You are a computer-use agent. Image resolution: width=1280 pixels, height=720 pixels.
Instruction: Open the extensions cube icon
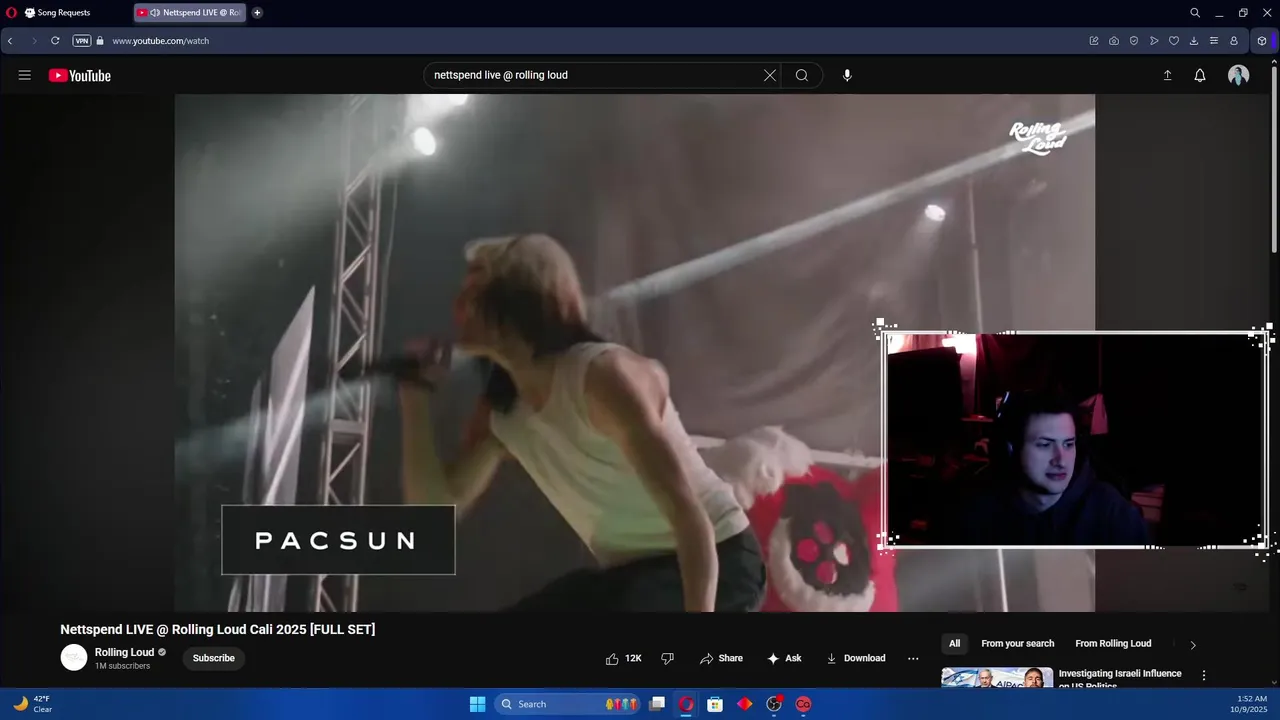[x=1262, y=41]
